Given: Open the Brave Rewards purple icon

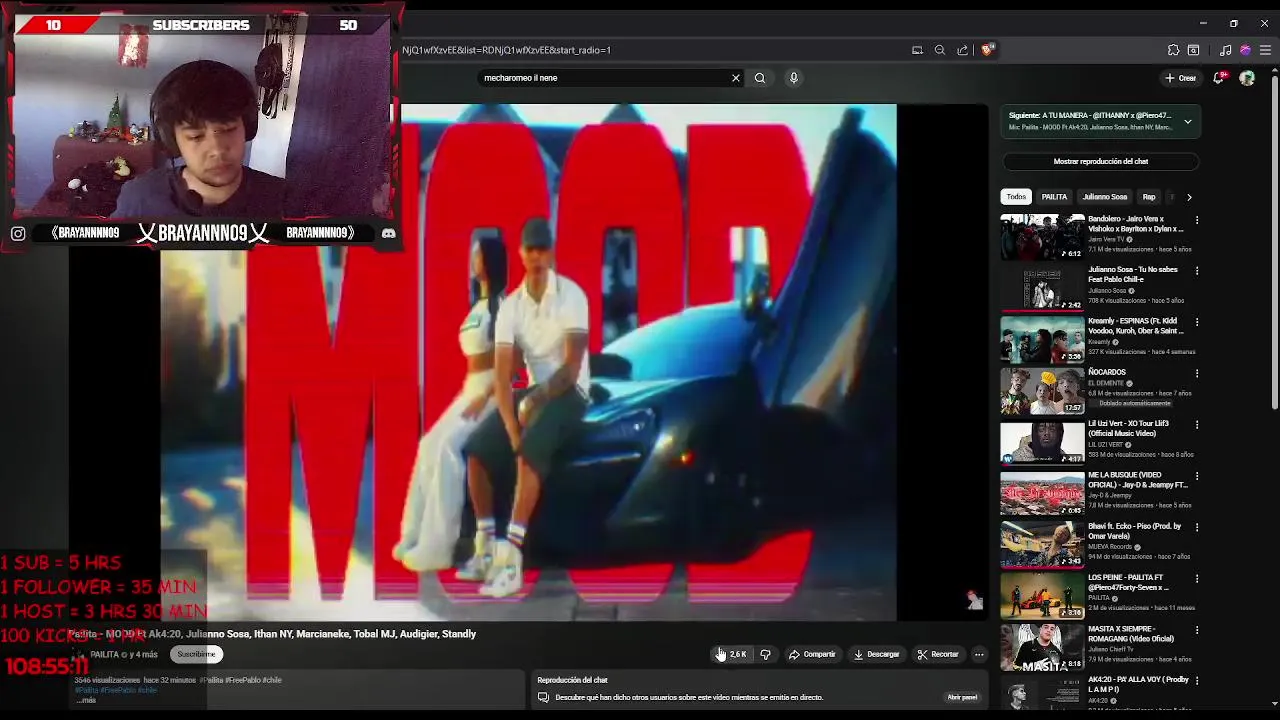Looking at the screenshot, I should tap(1245, 50).
